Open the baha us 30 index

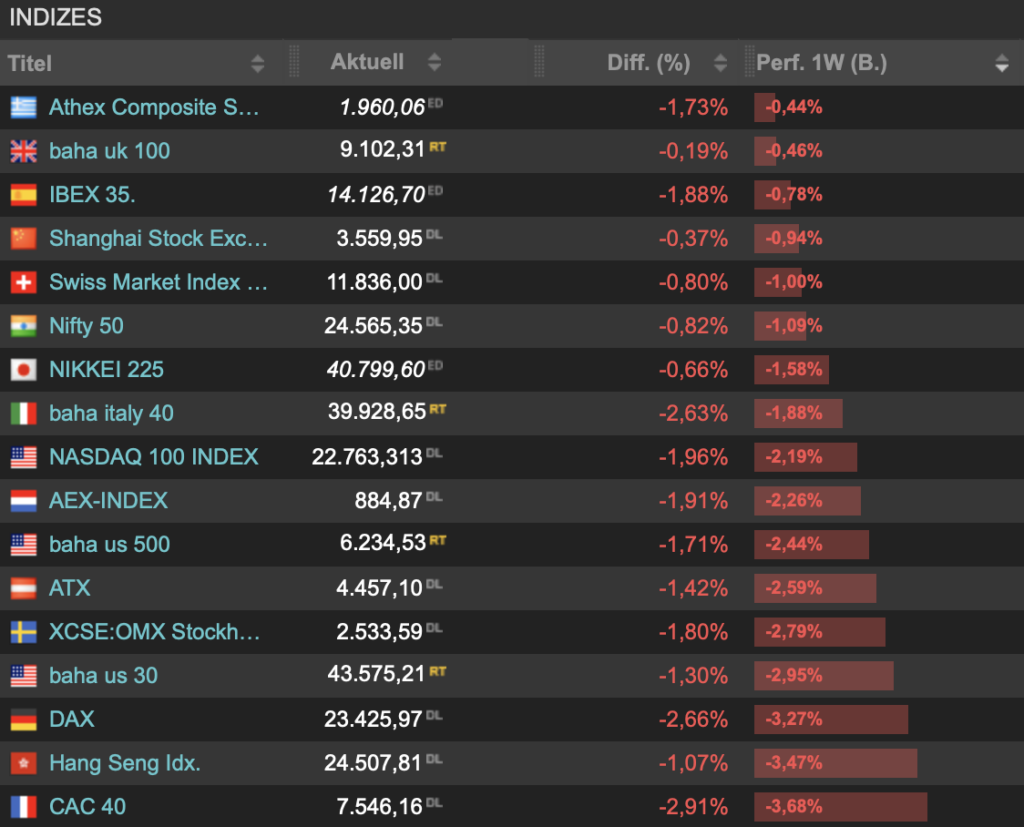(x=104, y=676)
